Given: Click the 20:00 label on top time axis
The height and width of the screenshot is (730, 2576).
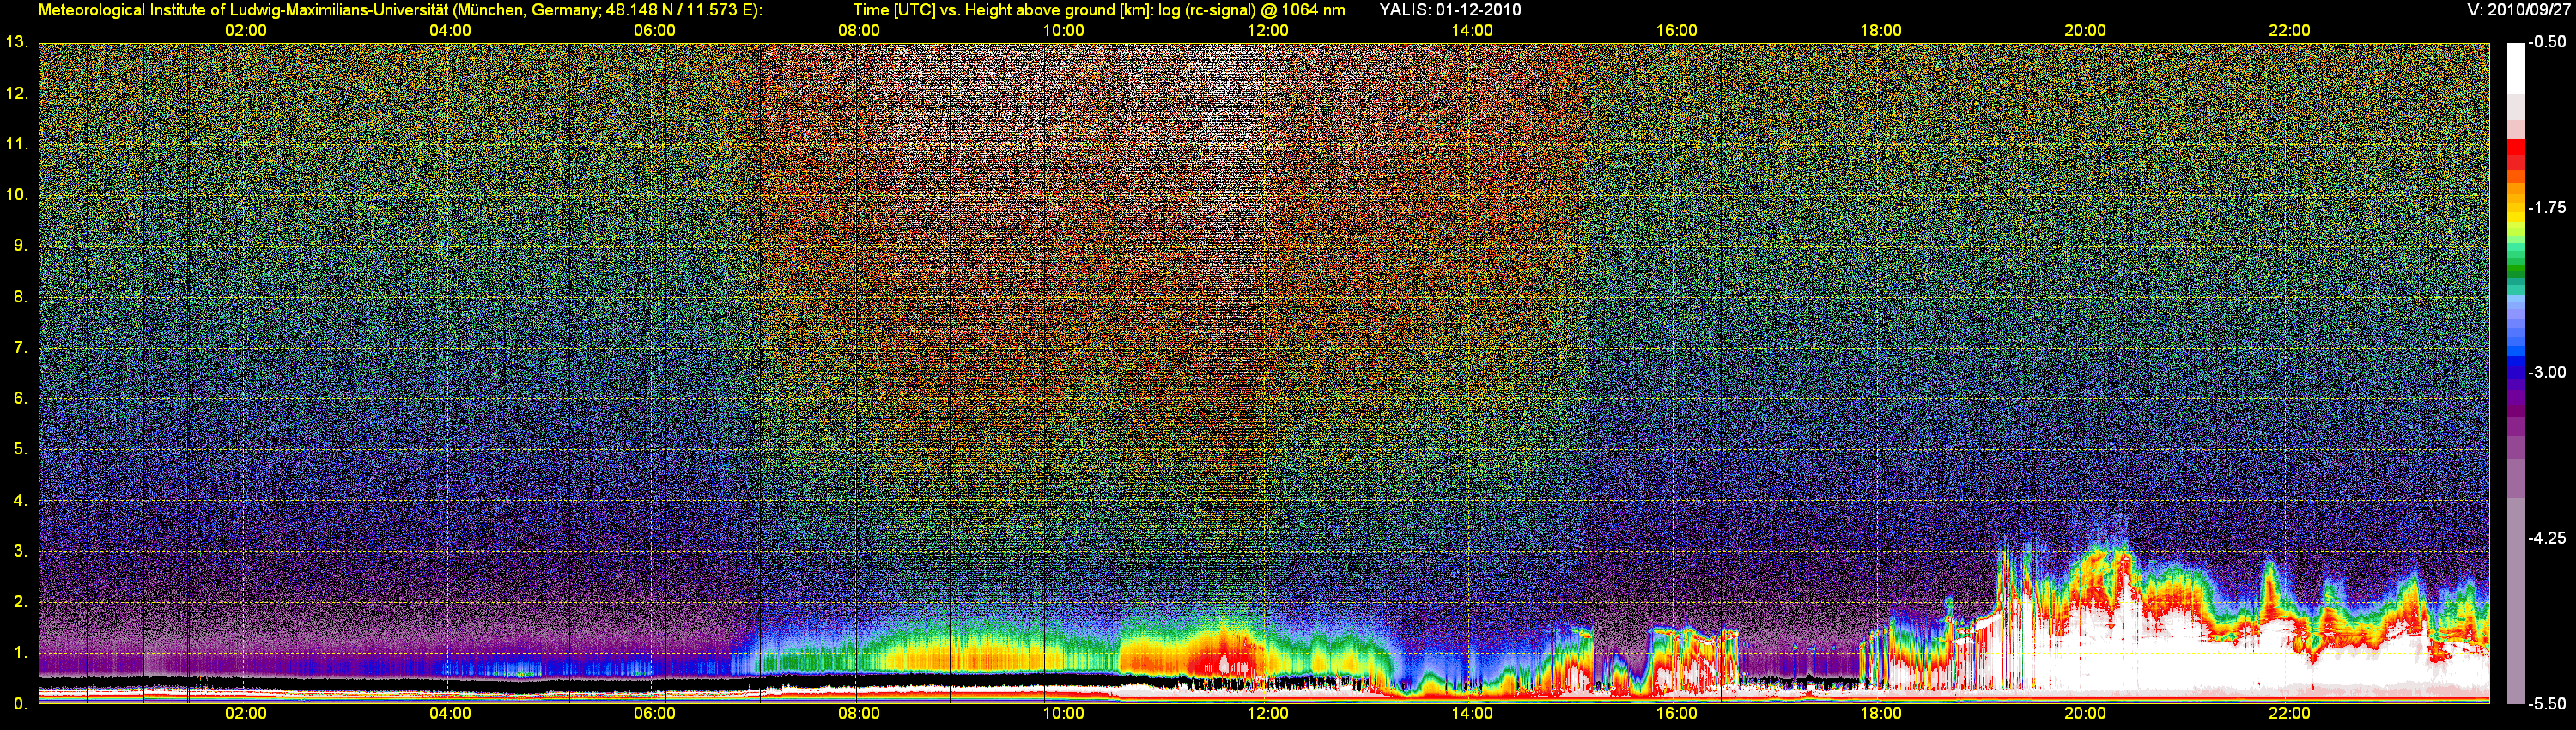Looking at the screenshot, I should click(x=2085, y=31).
